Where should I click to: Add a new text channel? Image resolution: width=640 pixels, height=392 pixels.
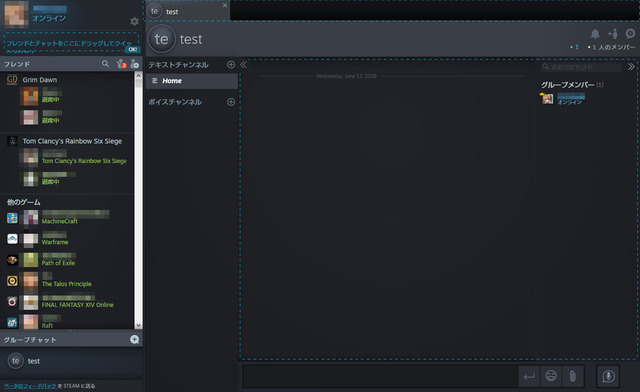click(231, 65)
